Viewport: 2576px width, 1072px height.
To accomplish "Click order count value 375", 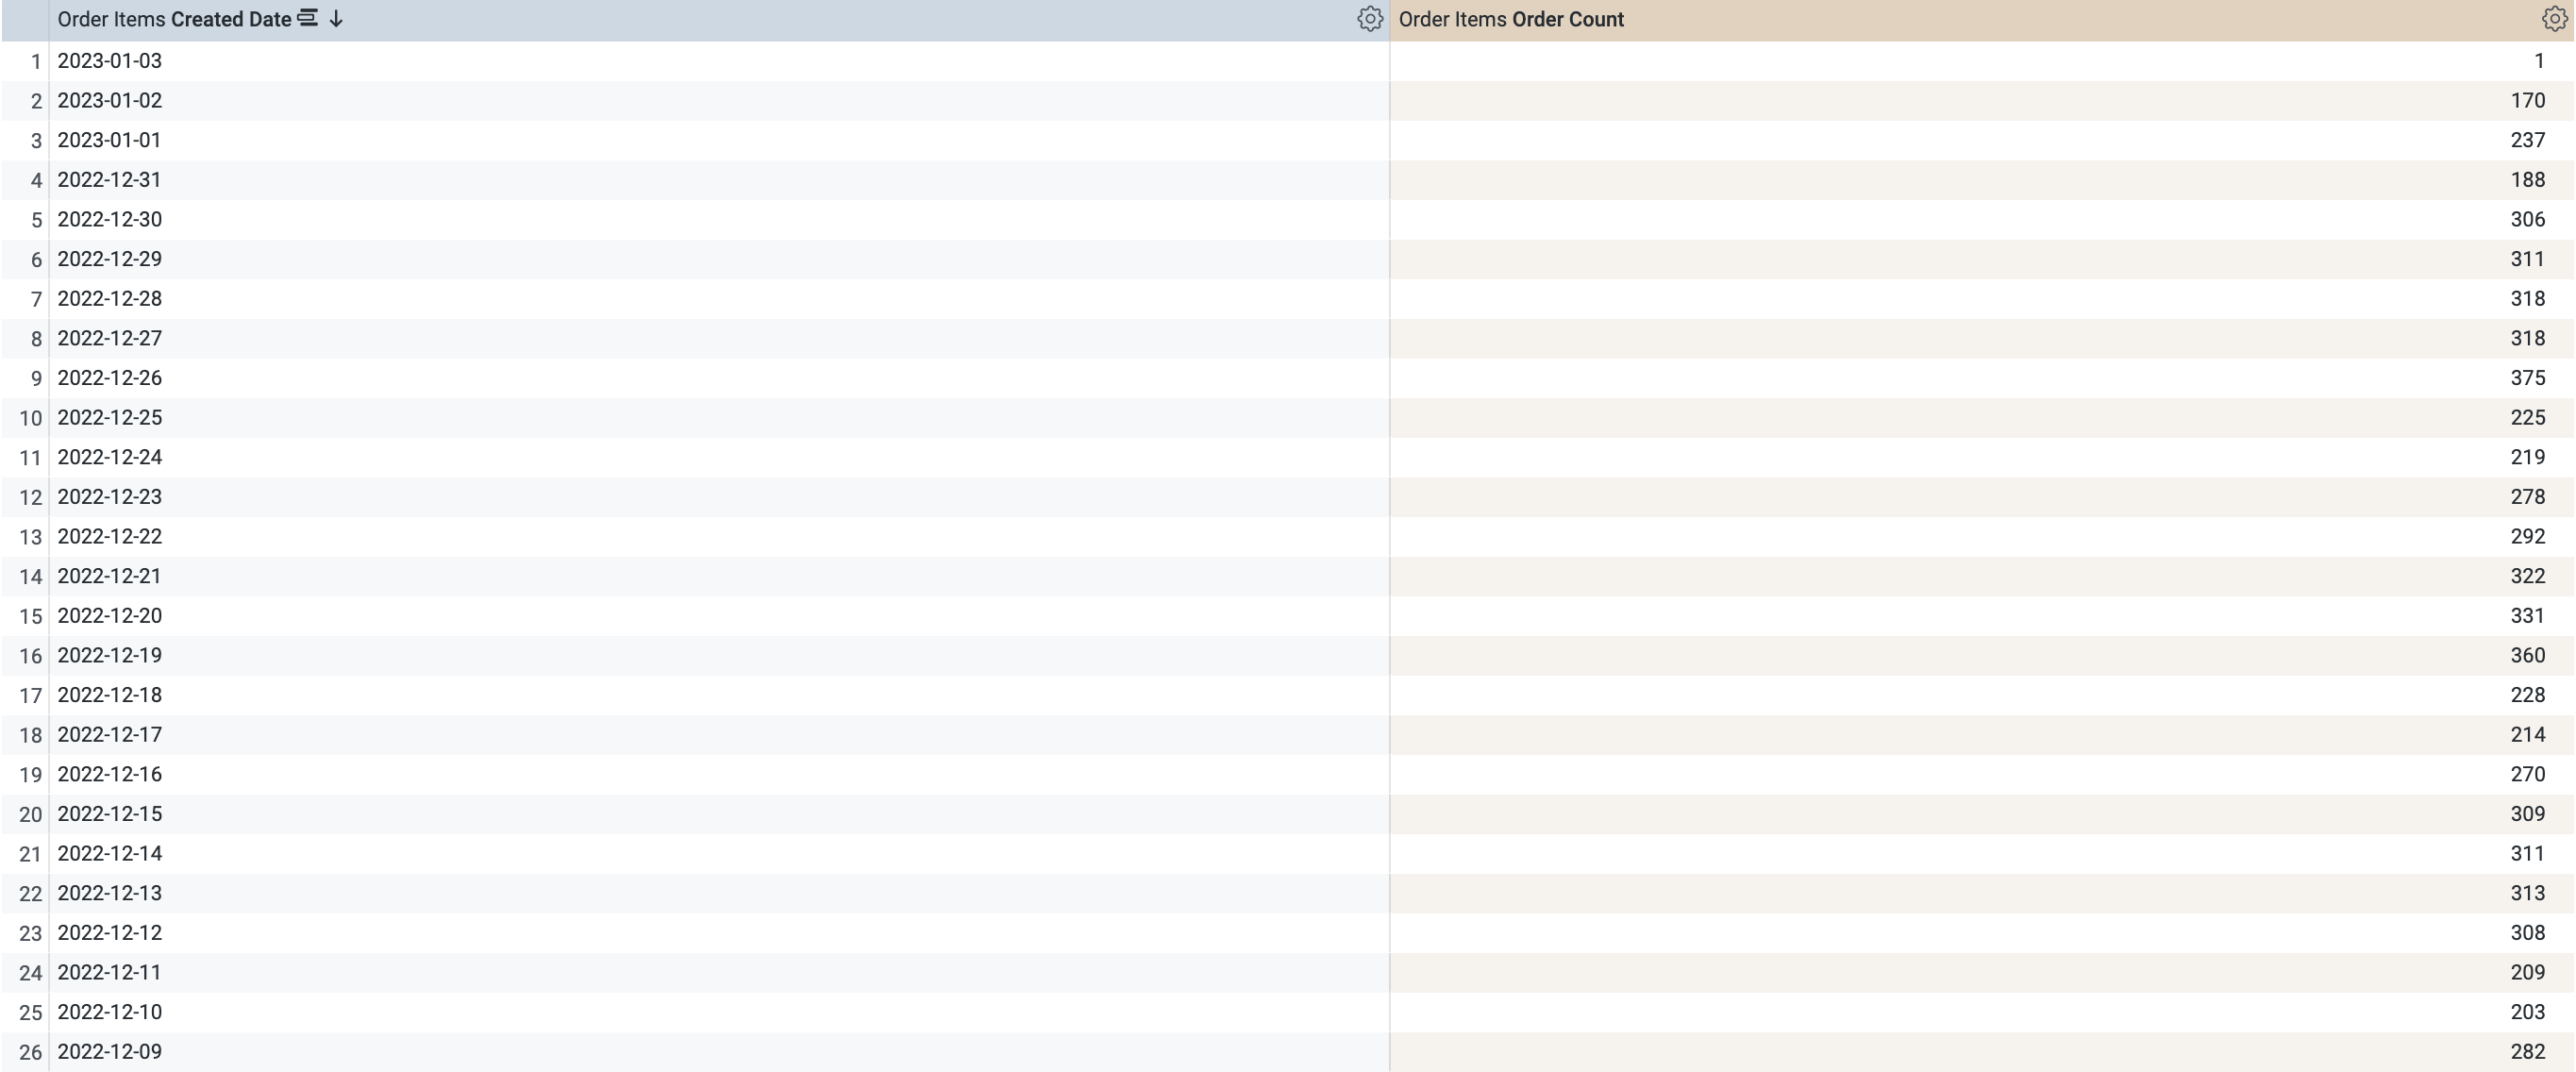I will 2528,378.
